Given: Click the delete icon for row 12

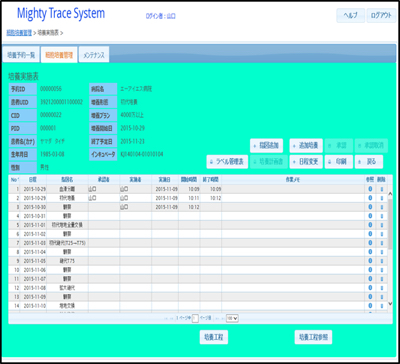Looking at the screenshot, I should tap(382, 288).
